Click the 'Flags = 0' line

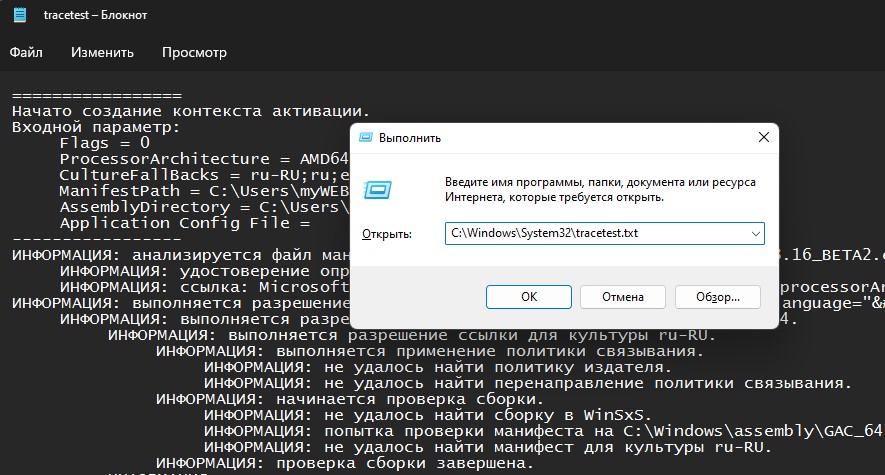105,143
